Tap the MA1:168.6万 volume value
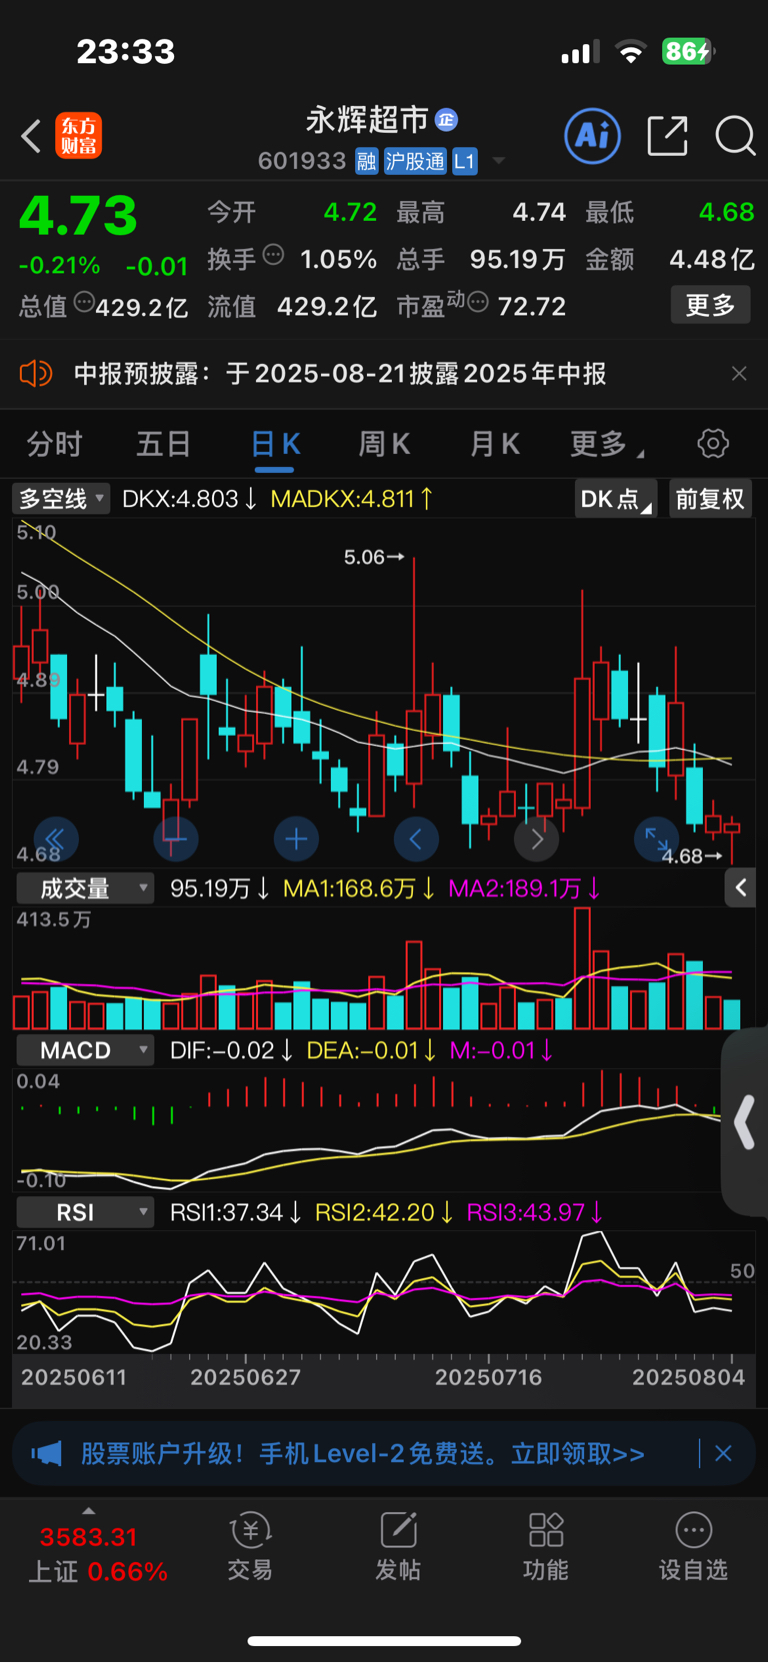This screenshot has width=768, height=1663. 359,888
